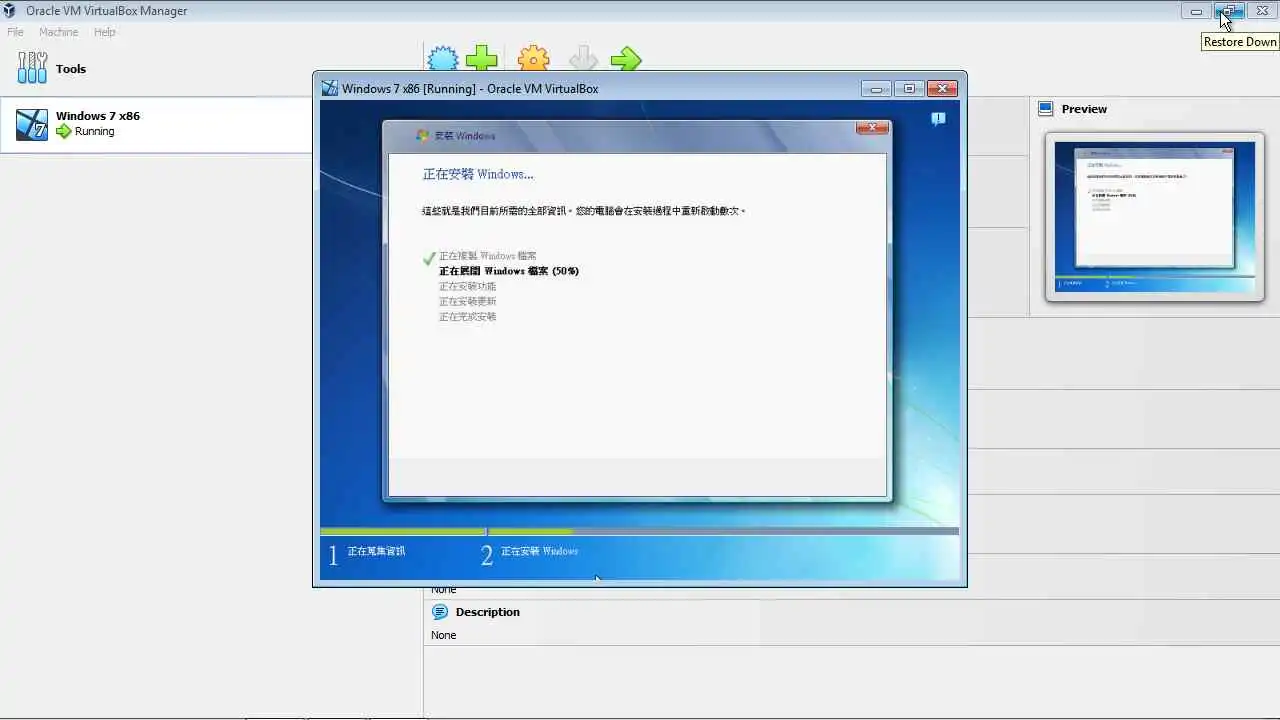This screenshot has height=720, width=1280.
Task: Select the Tools entry label
Action: (x=71, y=69)
